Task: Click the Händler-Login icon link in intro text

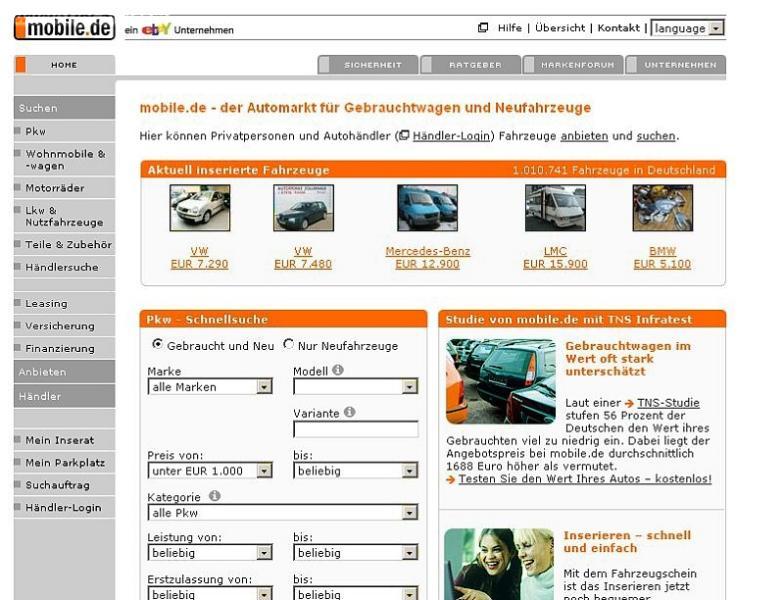Action: [x=404, y=136]
